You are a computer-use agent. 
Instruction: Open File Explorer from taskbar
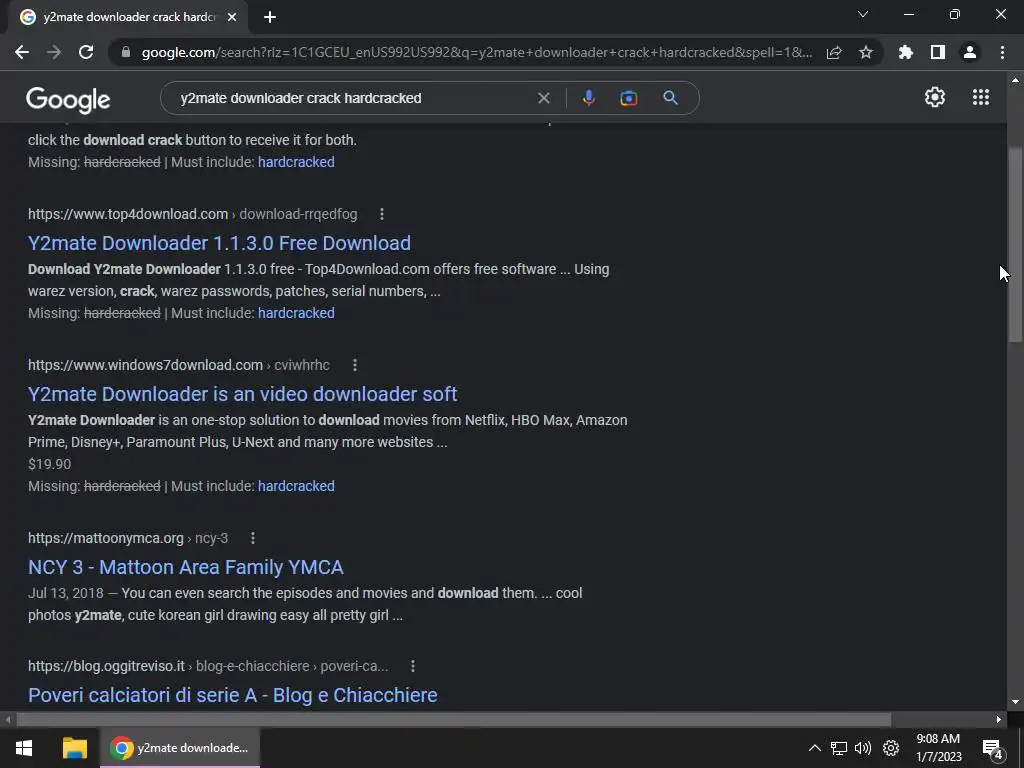[x=74, y=748]
